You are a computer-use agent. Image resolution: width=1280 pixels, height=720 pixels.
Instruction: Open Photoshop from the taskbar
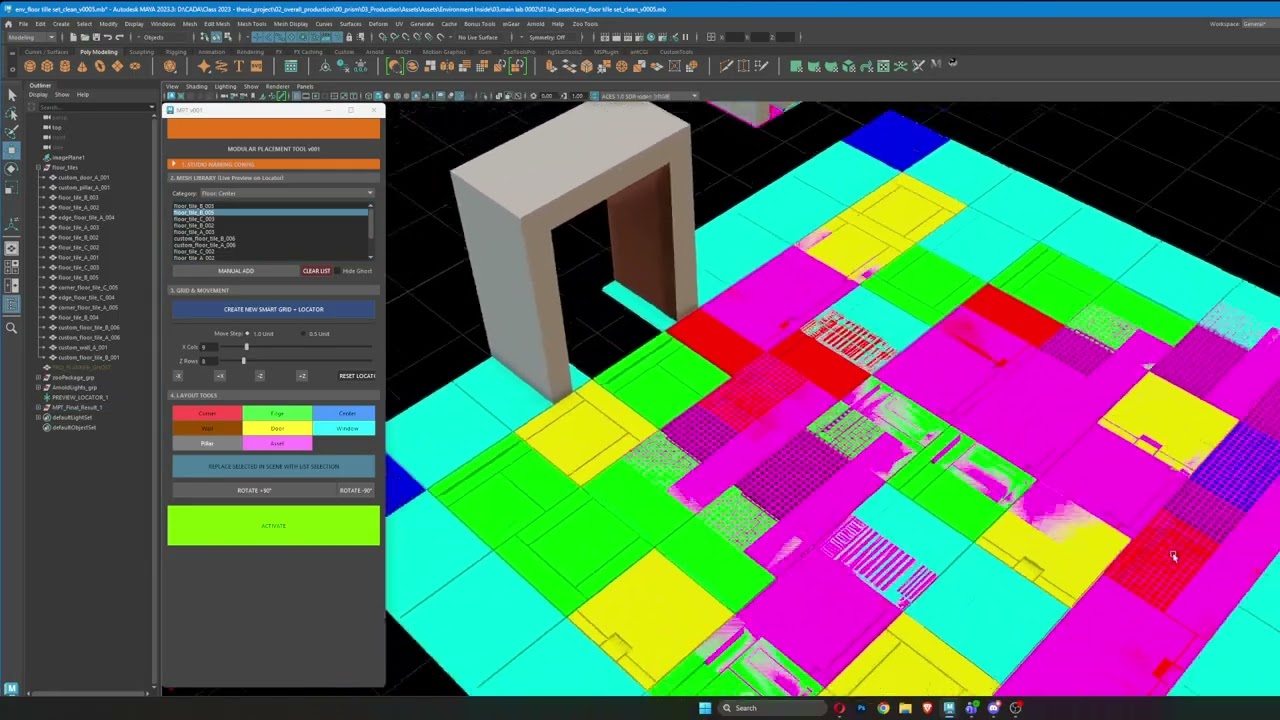pyautogui.click(x=861, y=708)
